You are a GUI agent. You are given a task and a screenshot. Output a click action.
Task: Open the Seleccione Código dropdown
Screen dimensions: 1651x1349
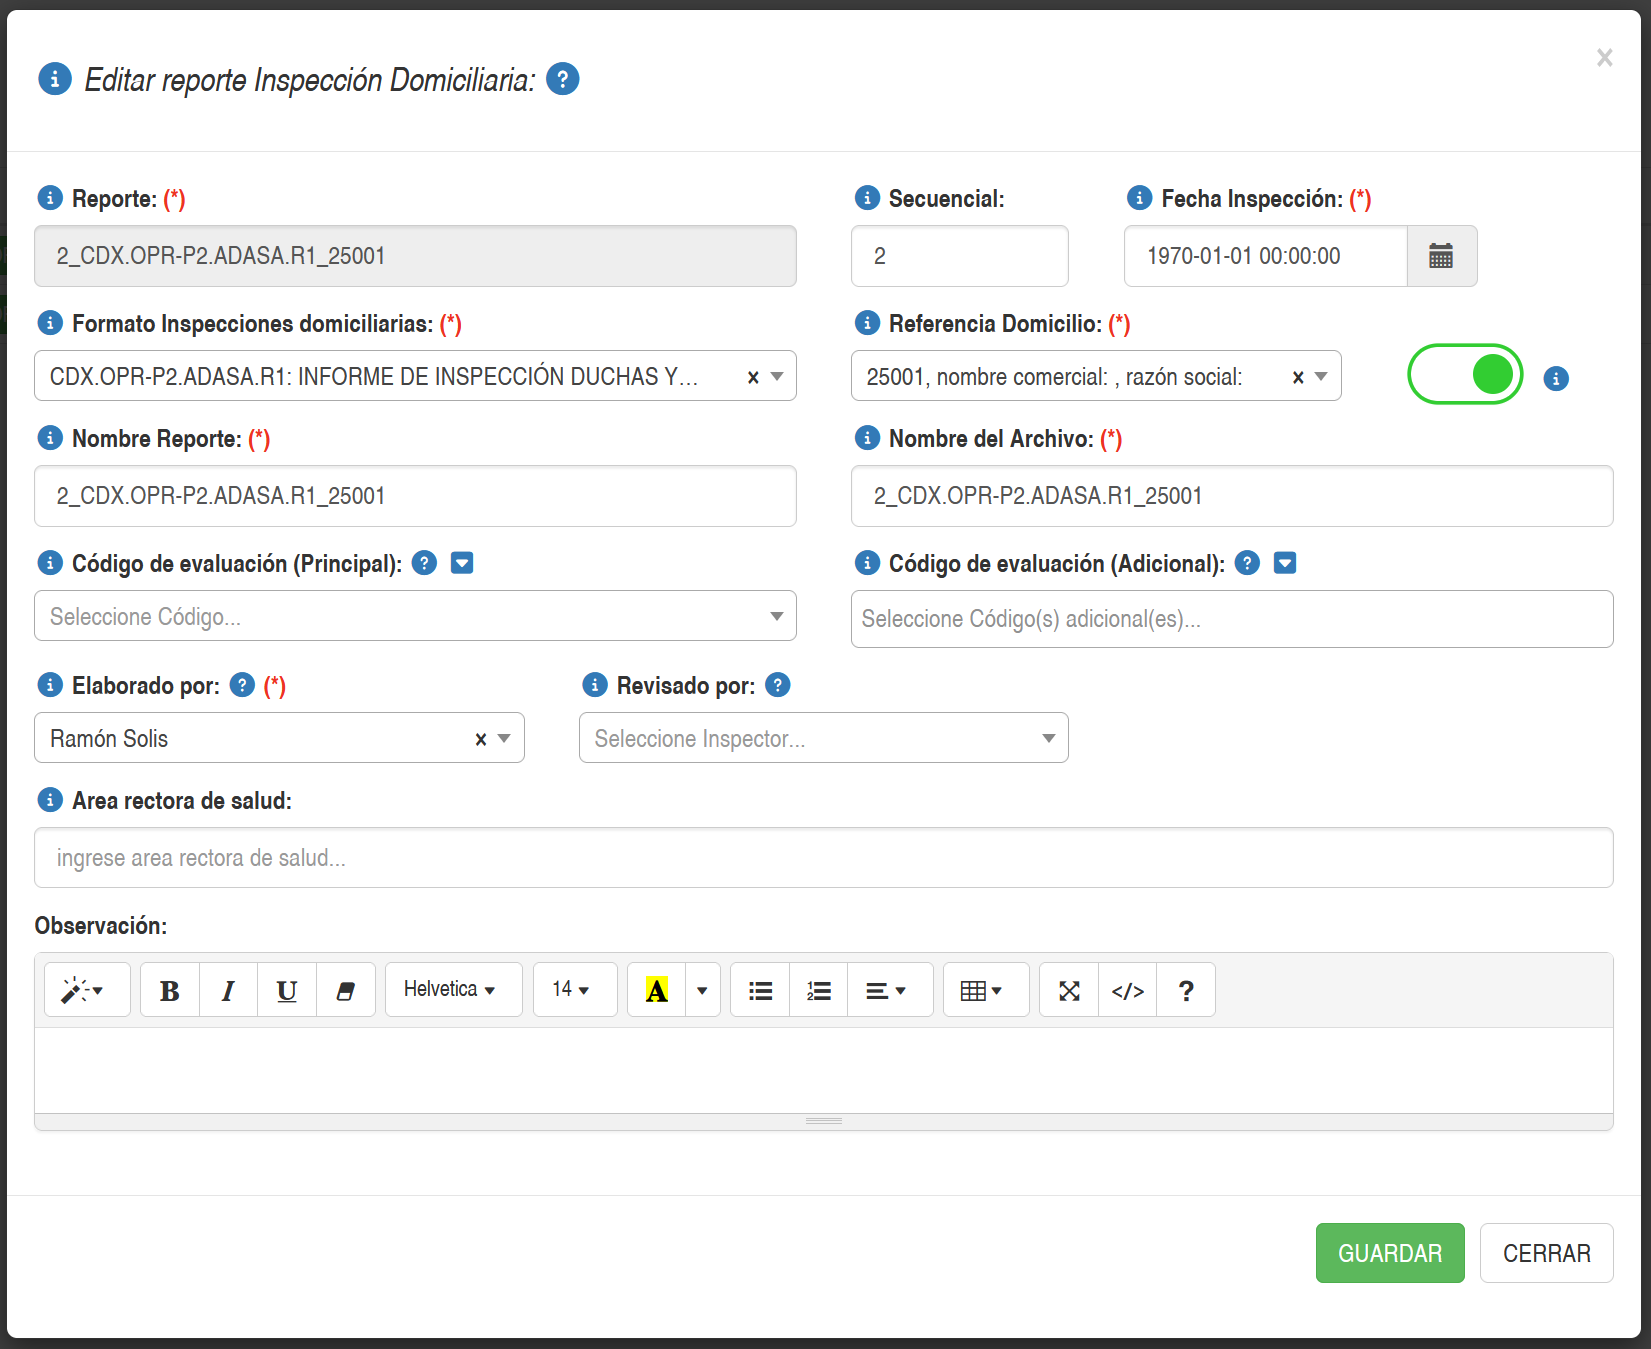[x=415, y=616]
